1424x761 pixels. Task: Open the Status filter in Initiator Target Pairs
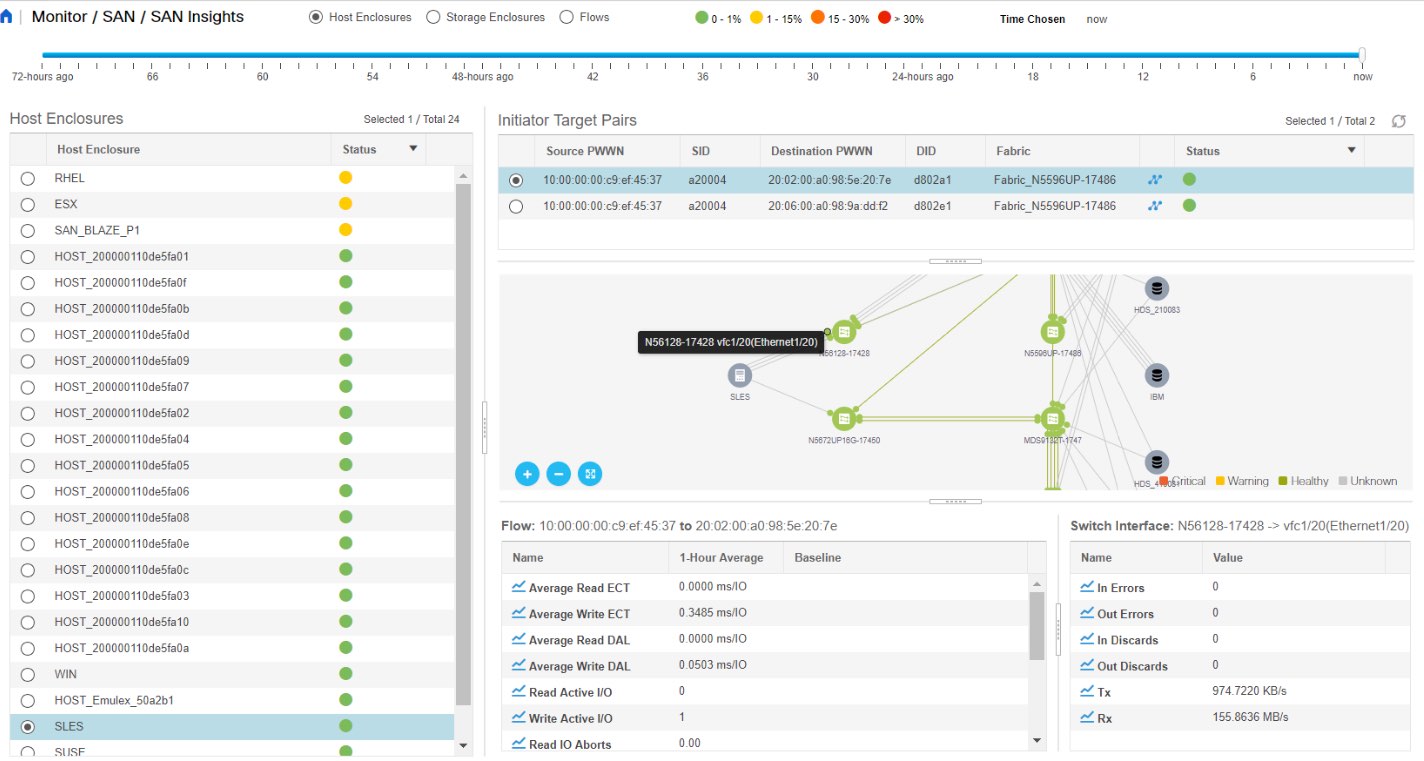(x=1352, y=151)
